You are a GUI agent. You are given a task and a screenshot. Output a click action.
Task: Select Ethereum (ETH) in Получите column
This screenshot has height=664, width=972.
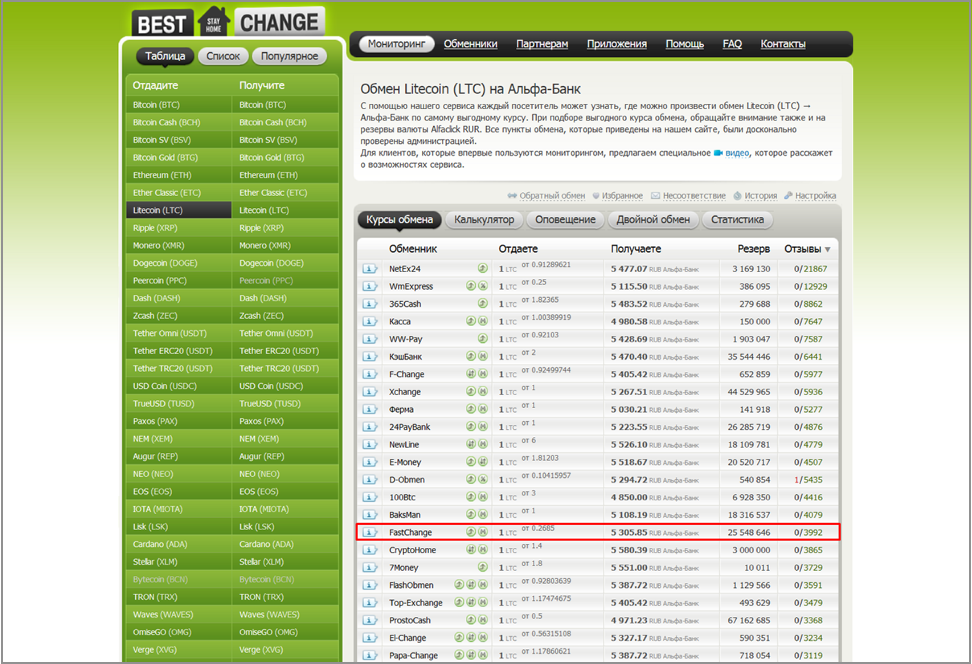(x=286, y=175)
